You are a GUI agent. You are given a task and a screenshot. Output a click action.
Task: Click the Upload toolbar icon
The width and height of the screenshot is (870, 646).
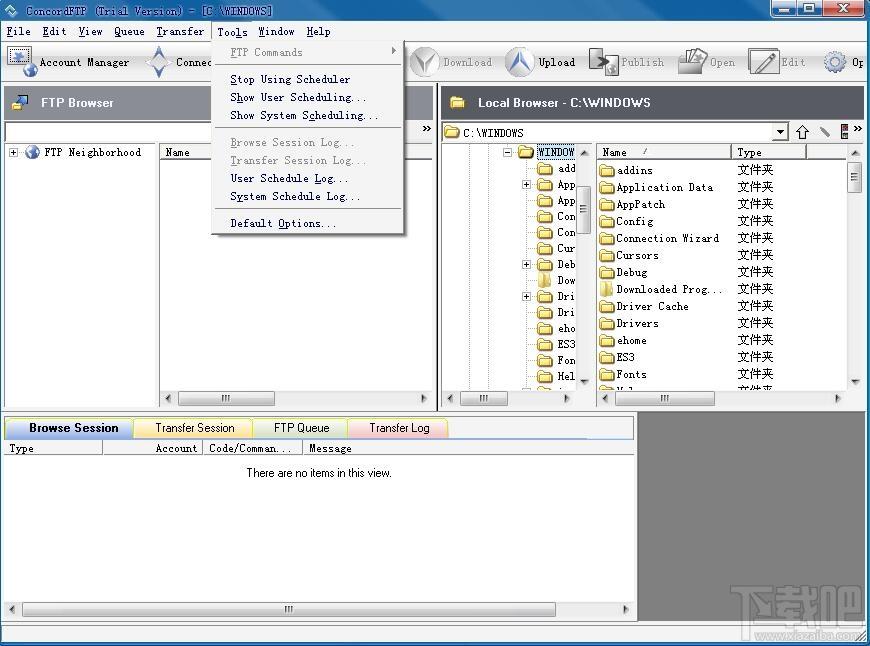tap(519, 62)
